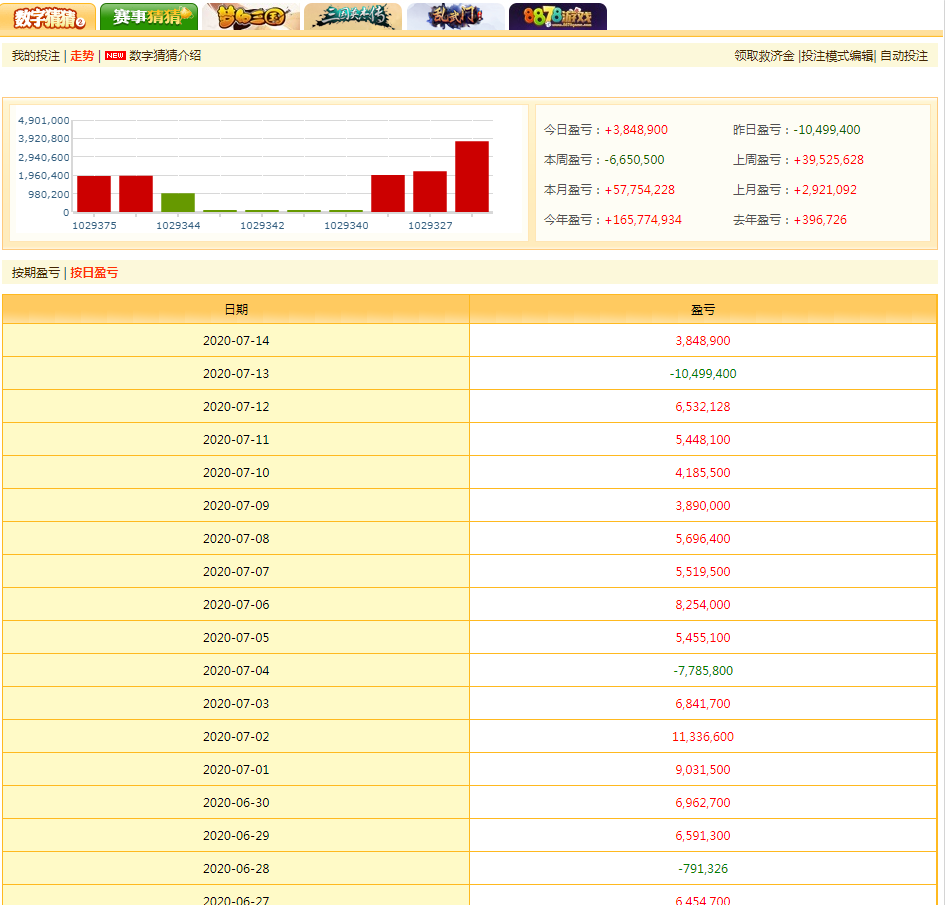Viewport: 948px width, 905px height.
Task: Click the red NEW badge icon
Action: (115, 56)
